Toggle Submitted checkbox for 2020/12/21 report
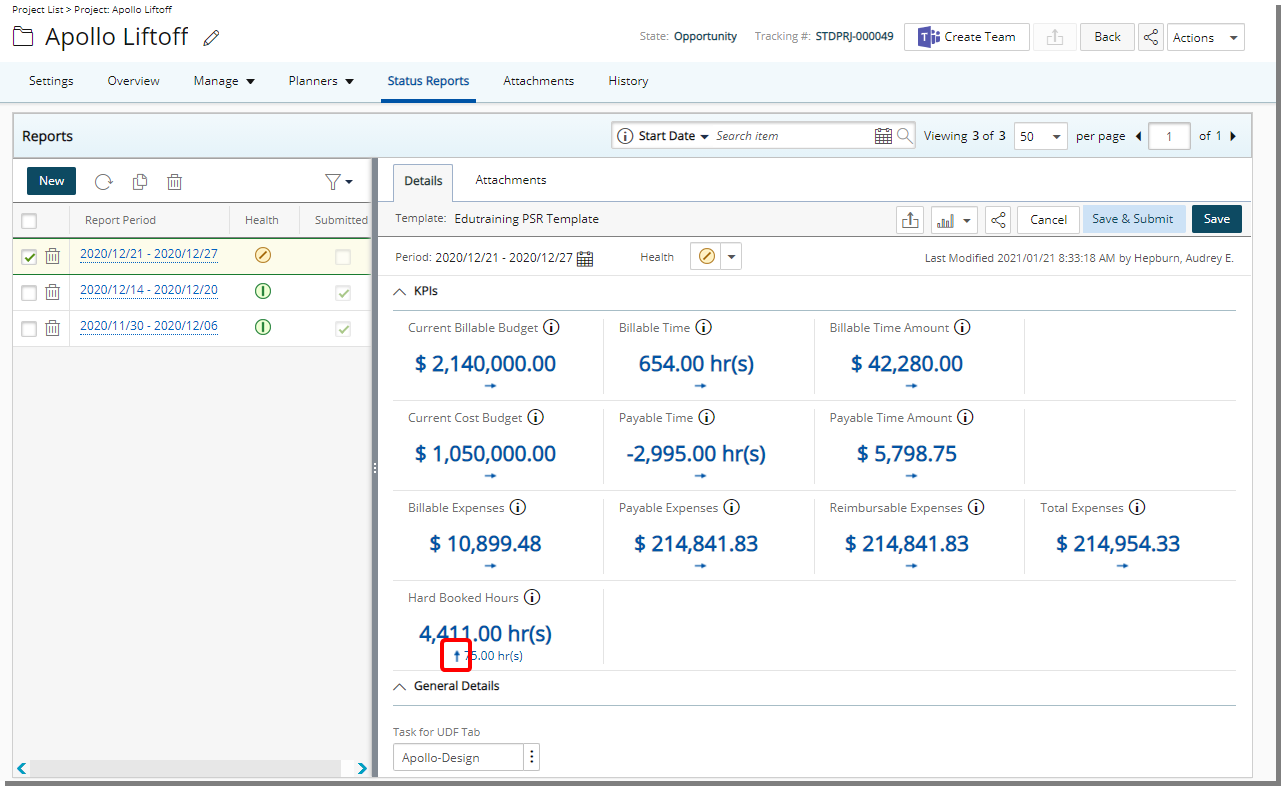This screenshot has width=1281, height=786. click(343, 257)
